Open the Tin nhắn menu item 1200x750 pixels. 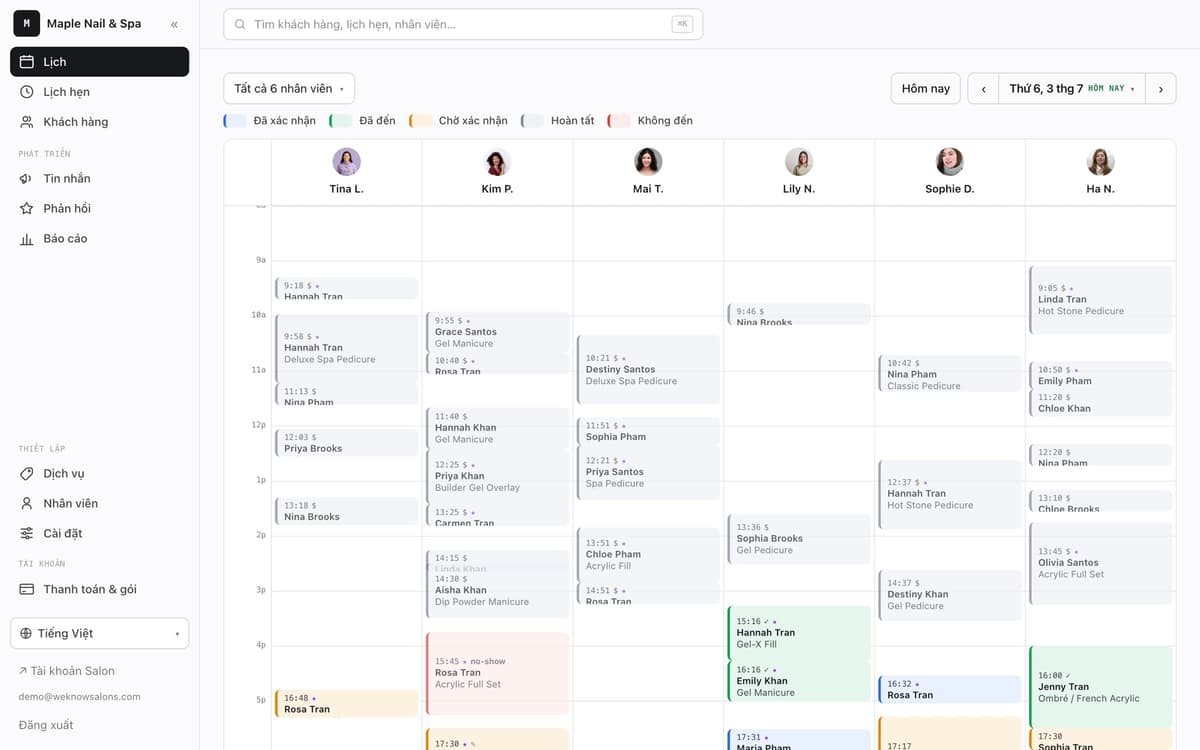(99, 179)
